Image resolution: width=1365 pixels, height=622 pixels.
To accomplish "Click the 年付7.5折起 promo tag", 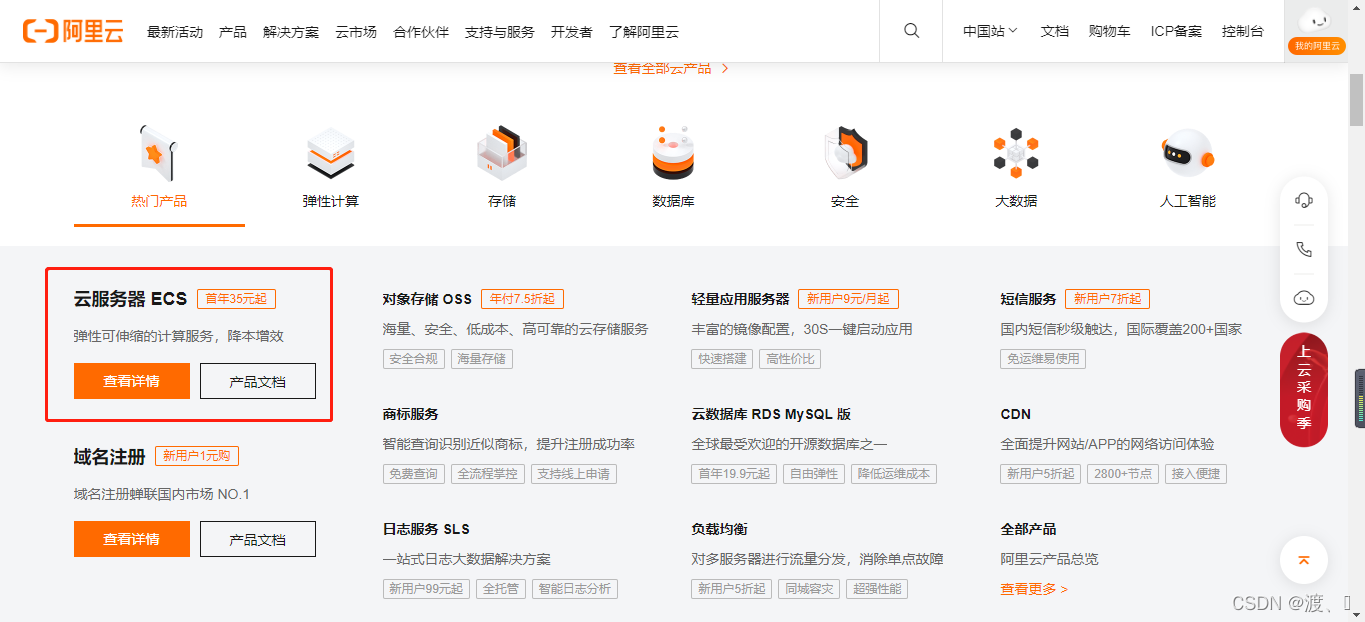I will (x=523, y=299).
